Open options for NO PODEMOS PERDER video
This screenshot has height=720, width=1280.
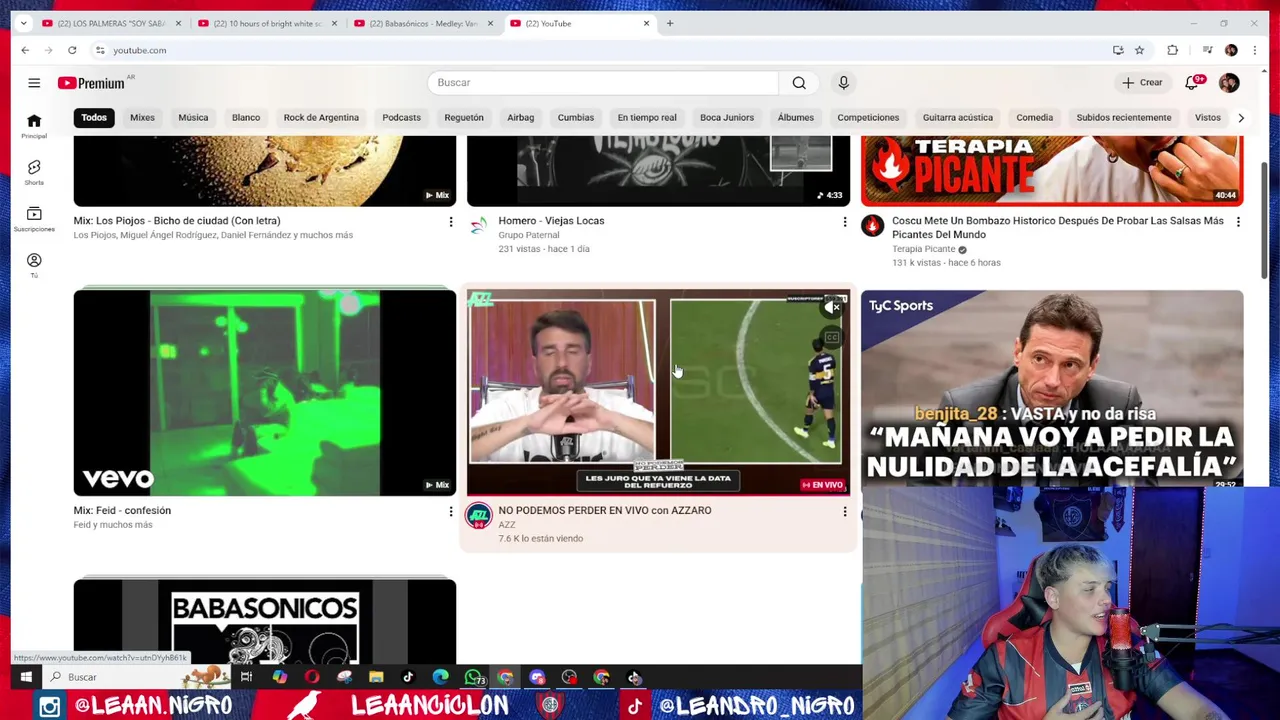[x=844, y=512]
